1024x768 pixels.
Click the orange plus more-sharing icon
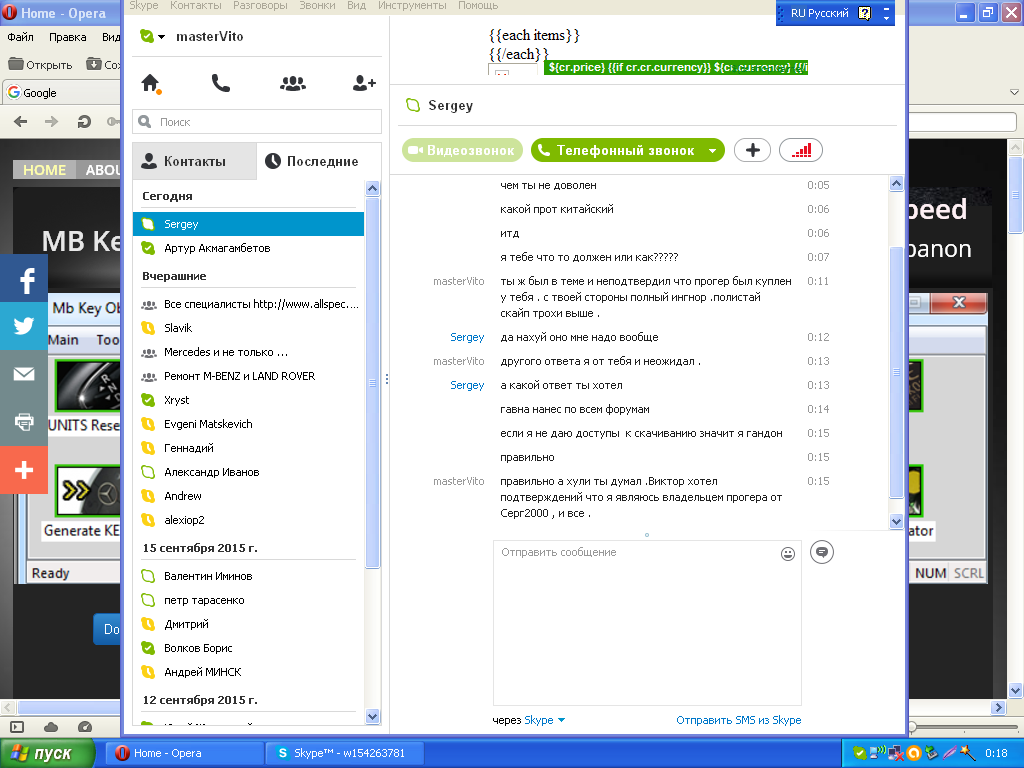[x=24, y=470]
